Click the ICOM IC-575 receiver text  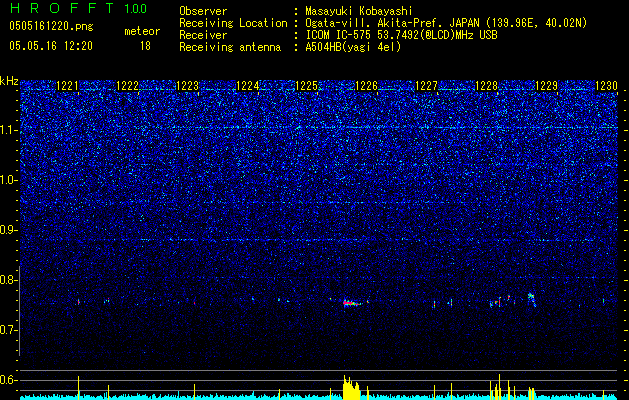coord(401,35)
